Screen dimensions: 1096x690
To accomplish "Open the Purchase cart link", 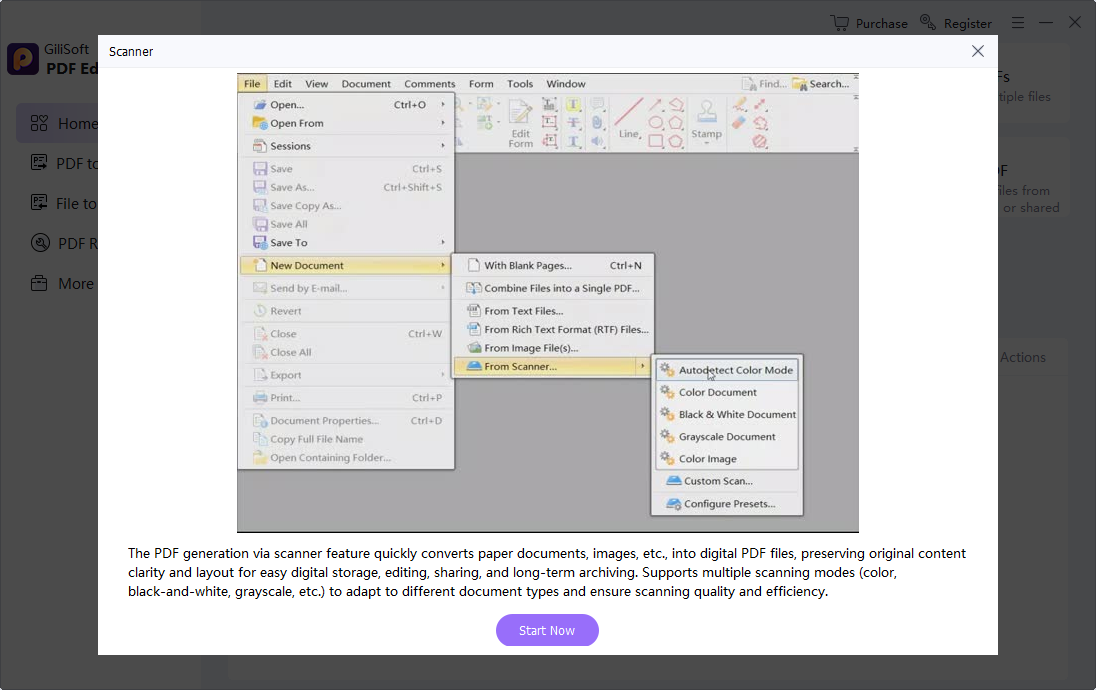I will coord(869,23).
